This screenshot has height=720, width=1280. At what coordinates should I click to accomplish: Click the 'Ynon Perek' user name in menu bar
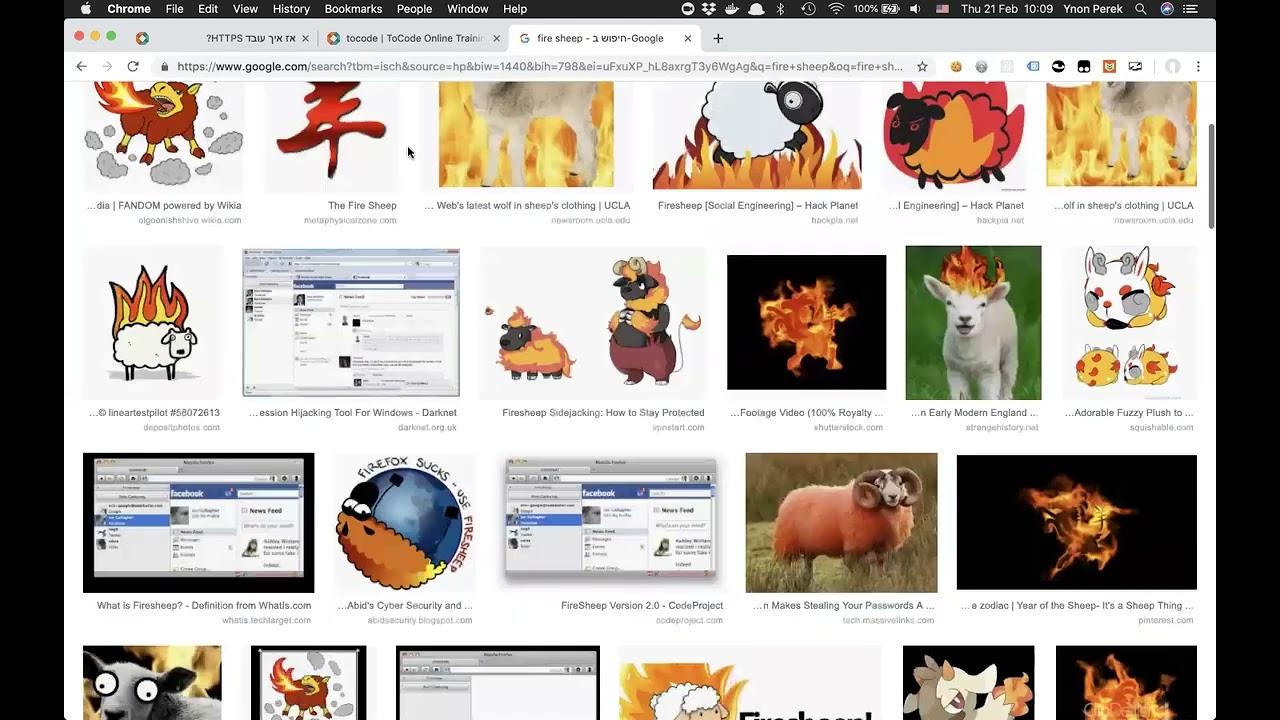click(x=1093, y=9)
